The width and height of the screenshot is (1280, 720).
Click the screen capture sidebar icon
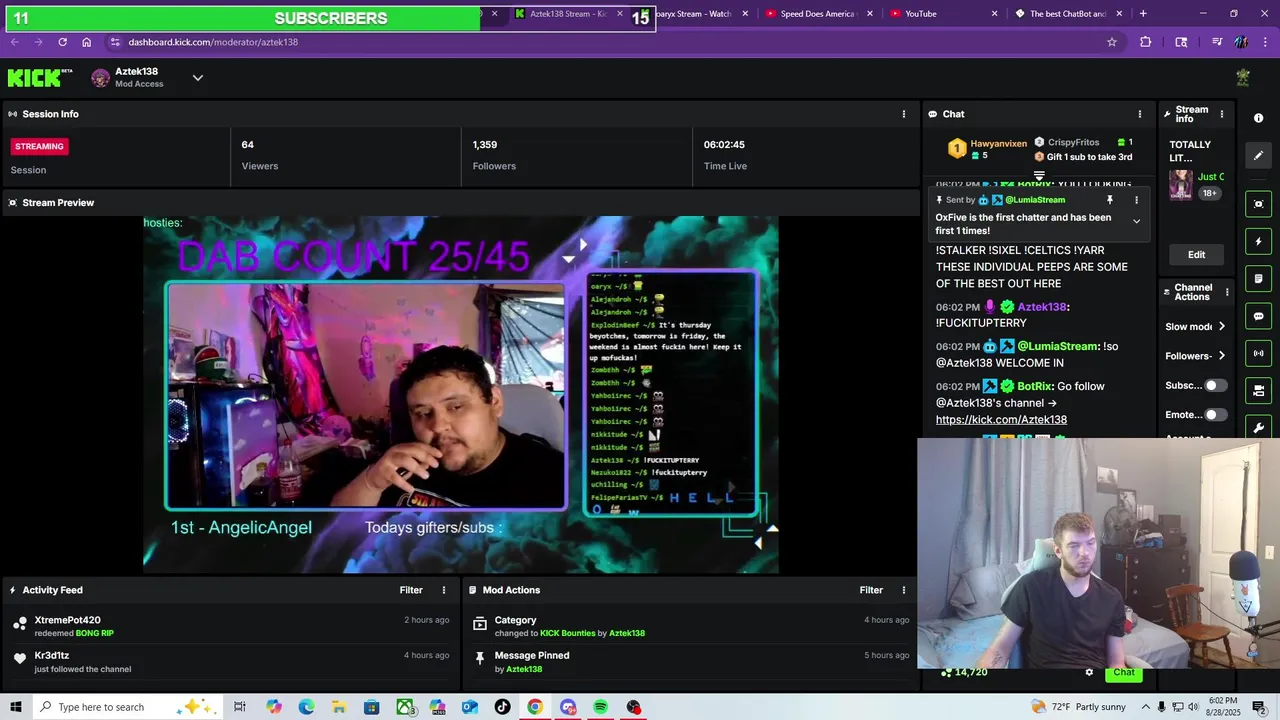point(1259,204)
